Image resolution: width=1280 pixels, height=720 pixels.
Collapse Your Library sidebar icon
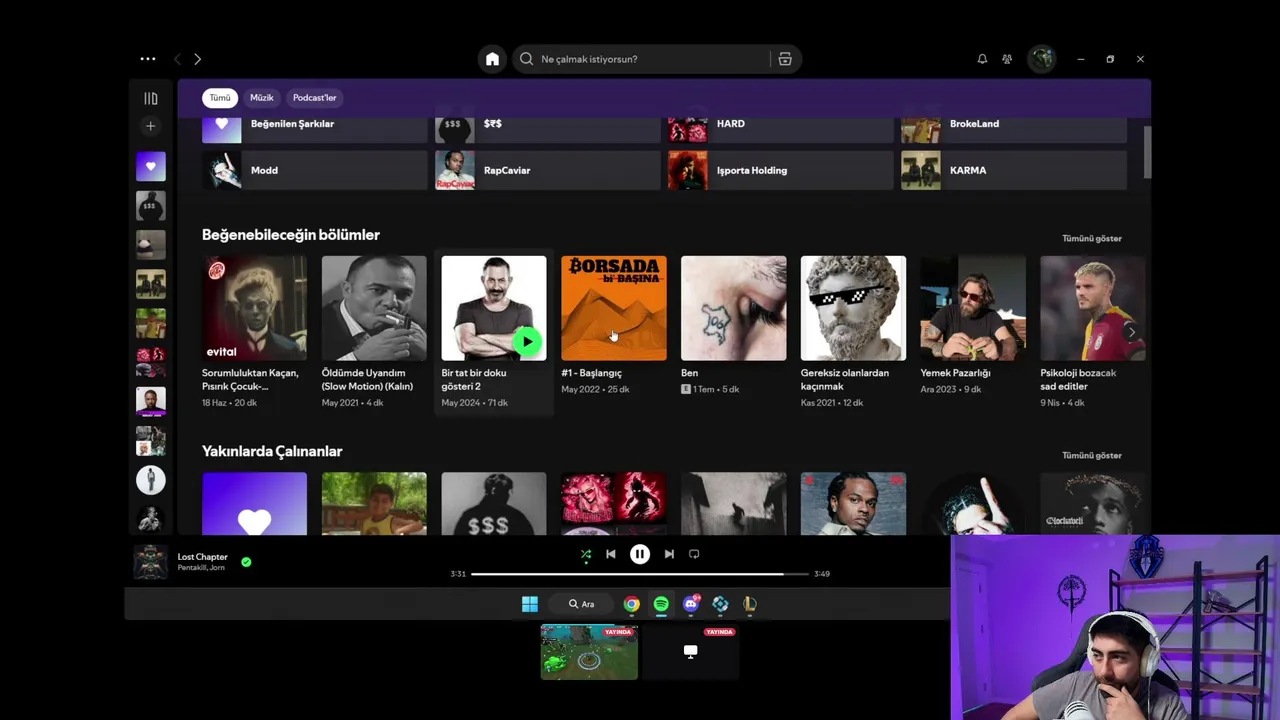tap(151, 98)
